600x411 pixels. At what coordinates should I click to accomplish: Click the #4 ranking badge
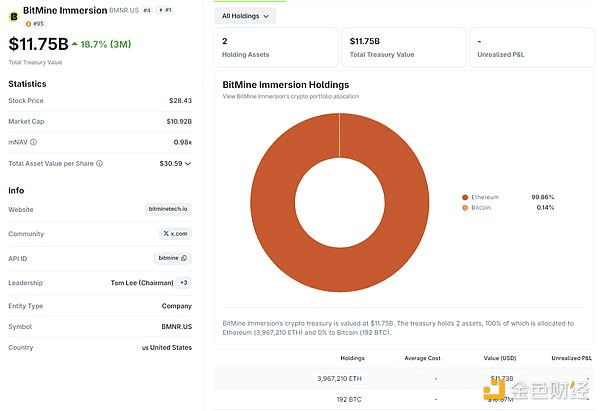coord(146,10)
